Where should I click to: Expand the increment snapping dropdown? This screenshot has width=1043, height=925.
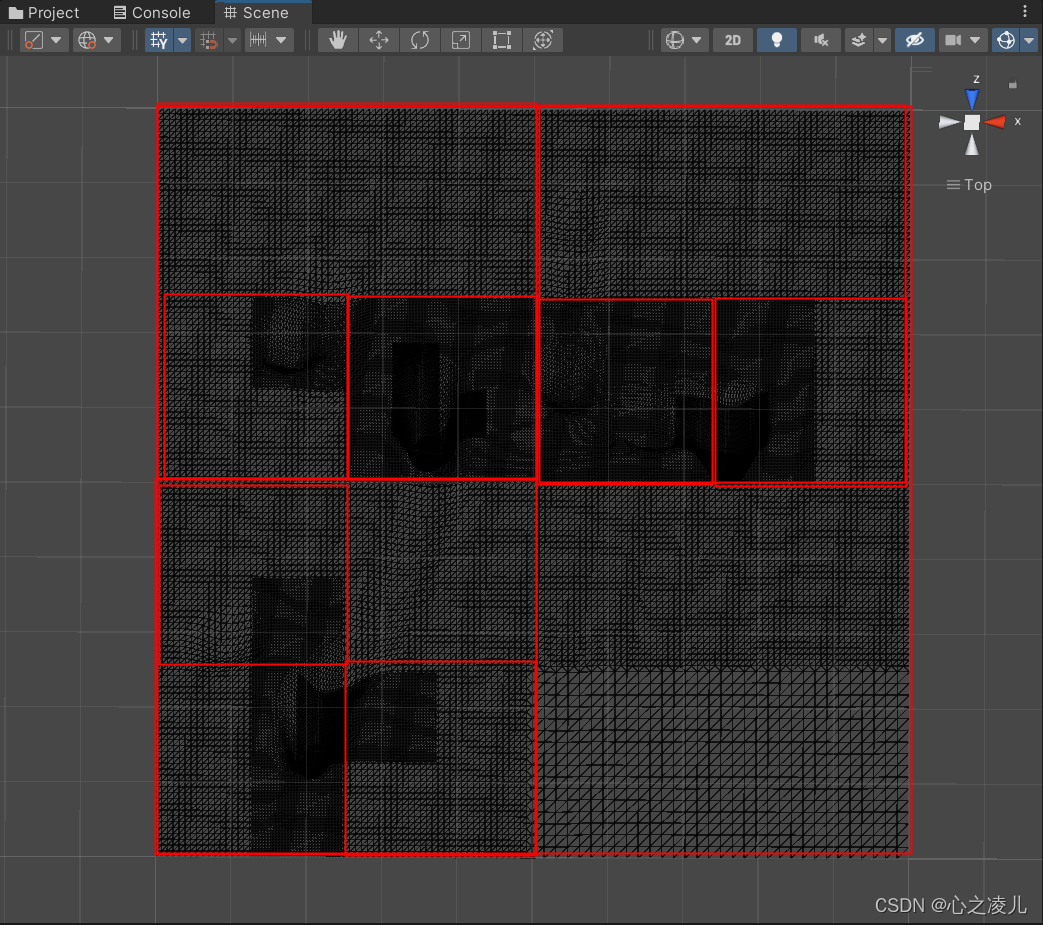pyautogui.click(x=281, y=41)
